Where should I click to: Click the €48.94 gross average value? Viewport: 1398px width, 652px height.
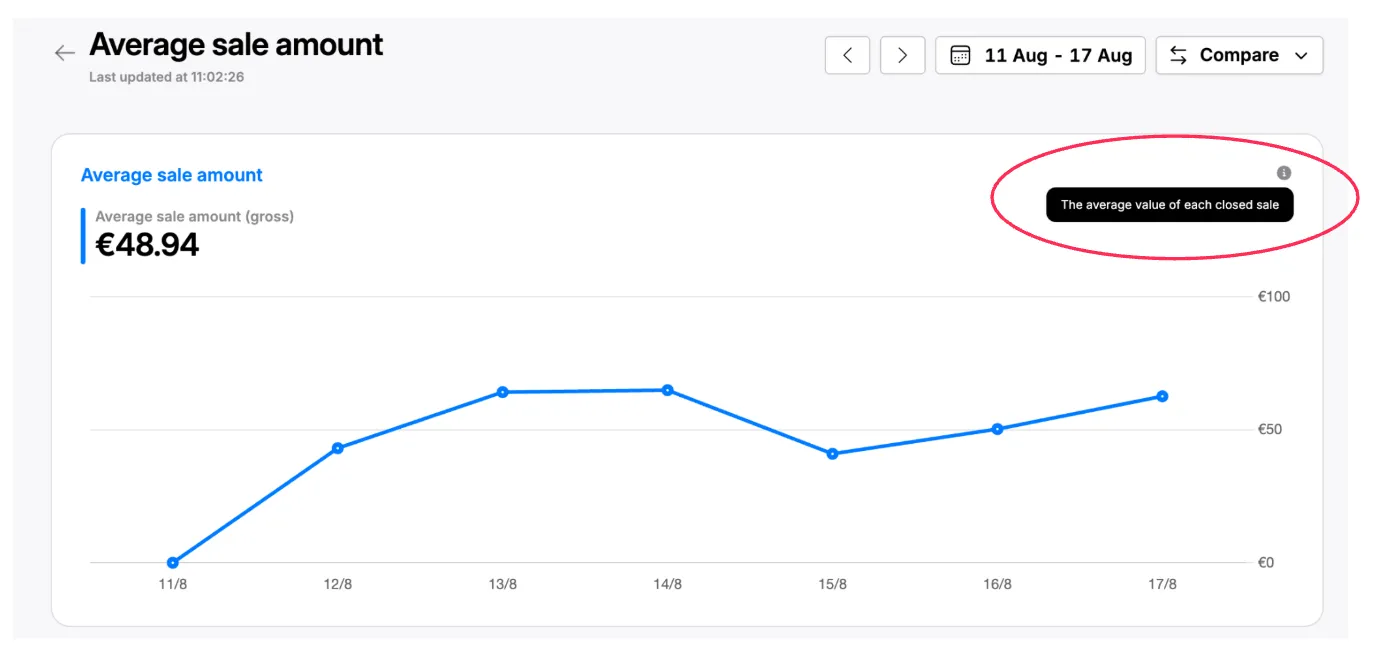point(147,245)
